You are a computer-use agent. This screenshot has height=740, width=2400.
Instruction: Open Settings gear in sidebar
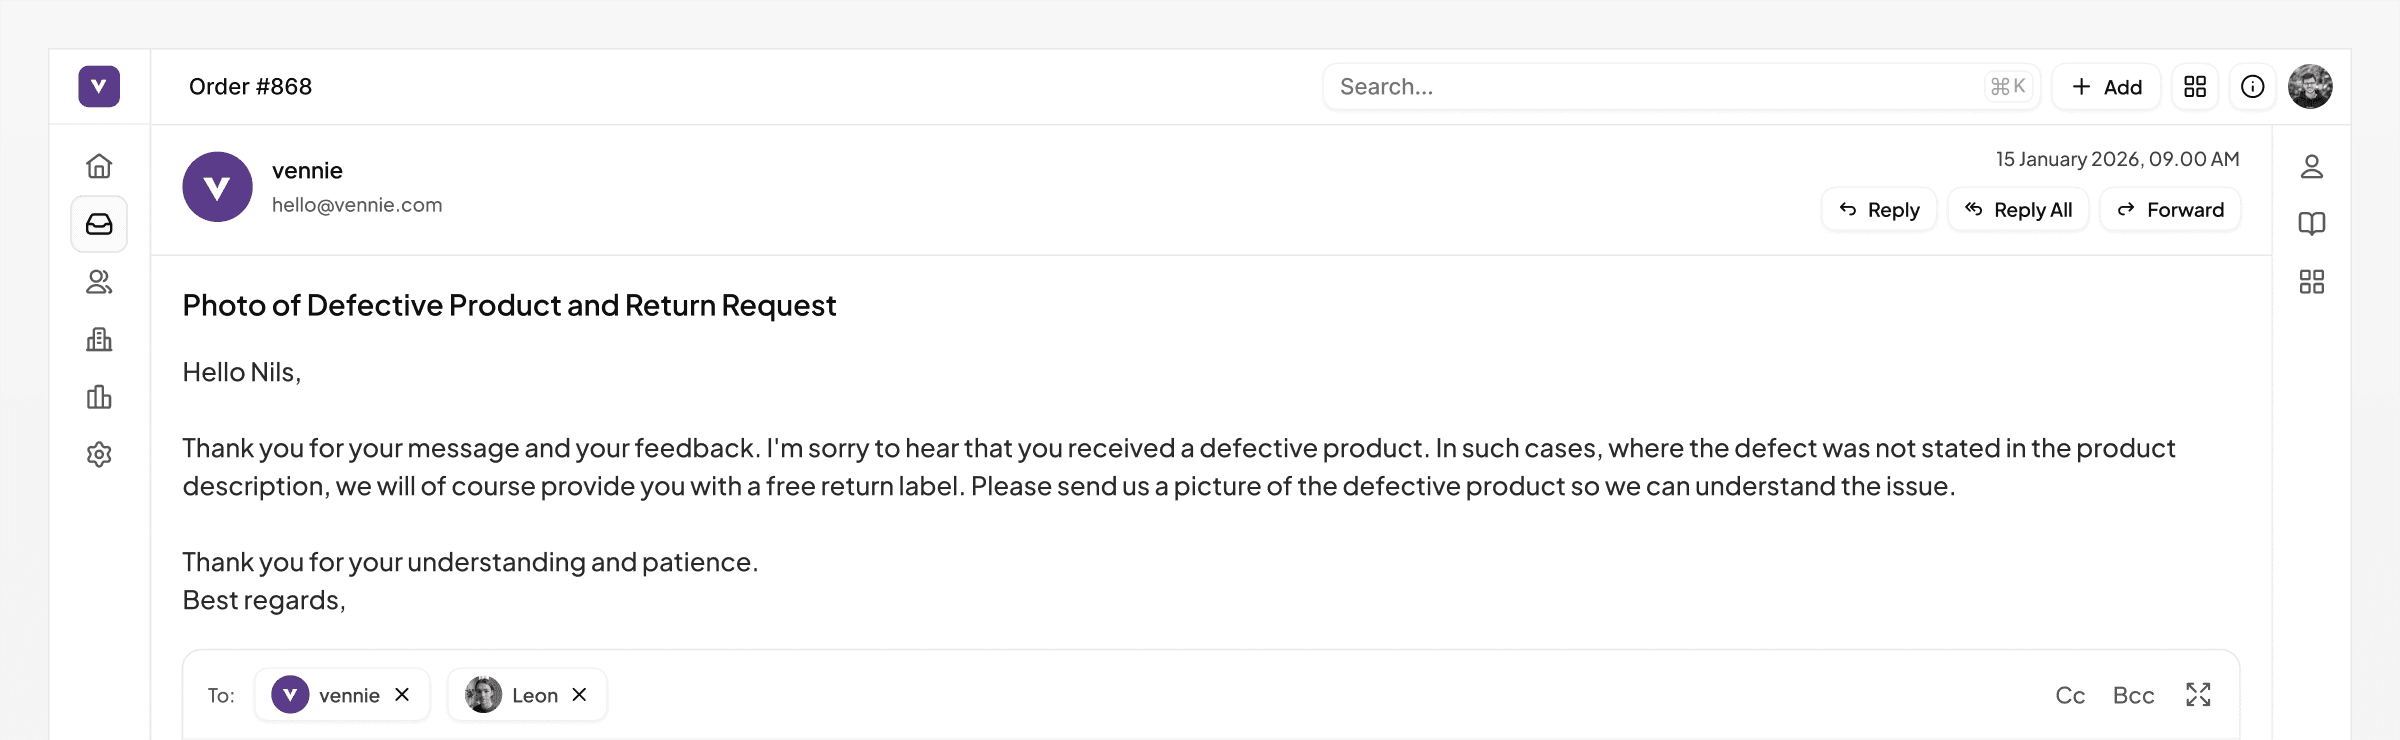[99, 455]
